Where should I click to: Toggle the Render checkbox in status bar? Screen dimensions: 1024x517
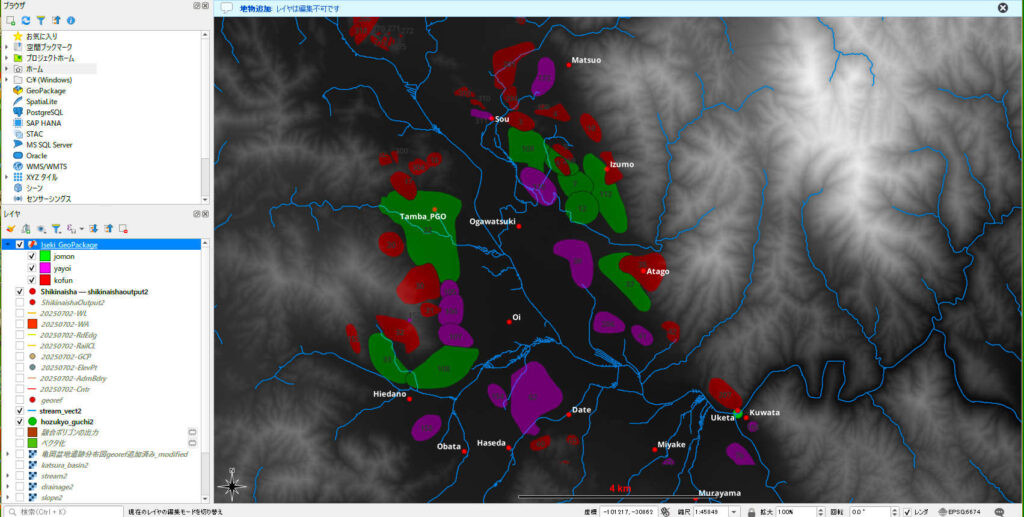(907, 511)
